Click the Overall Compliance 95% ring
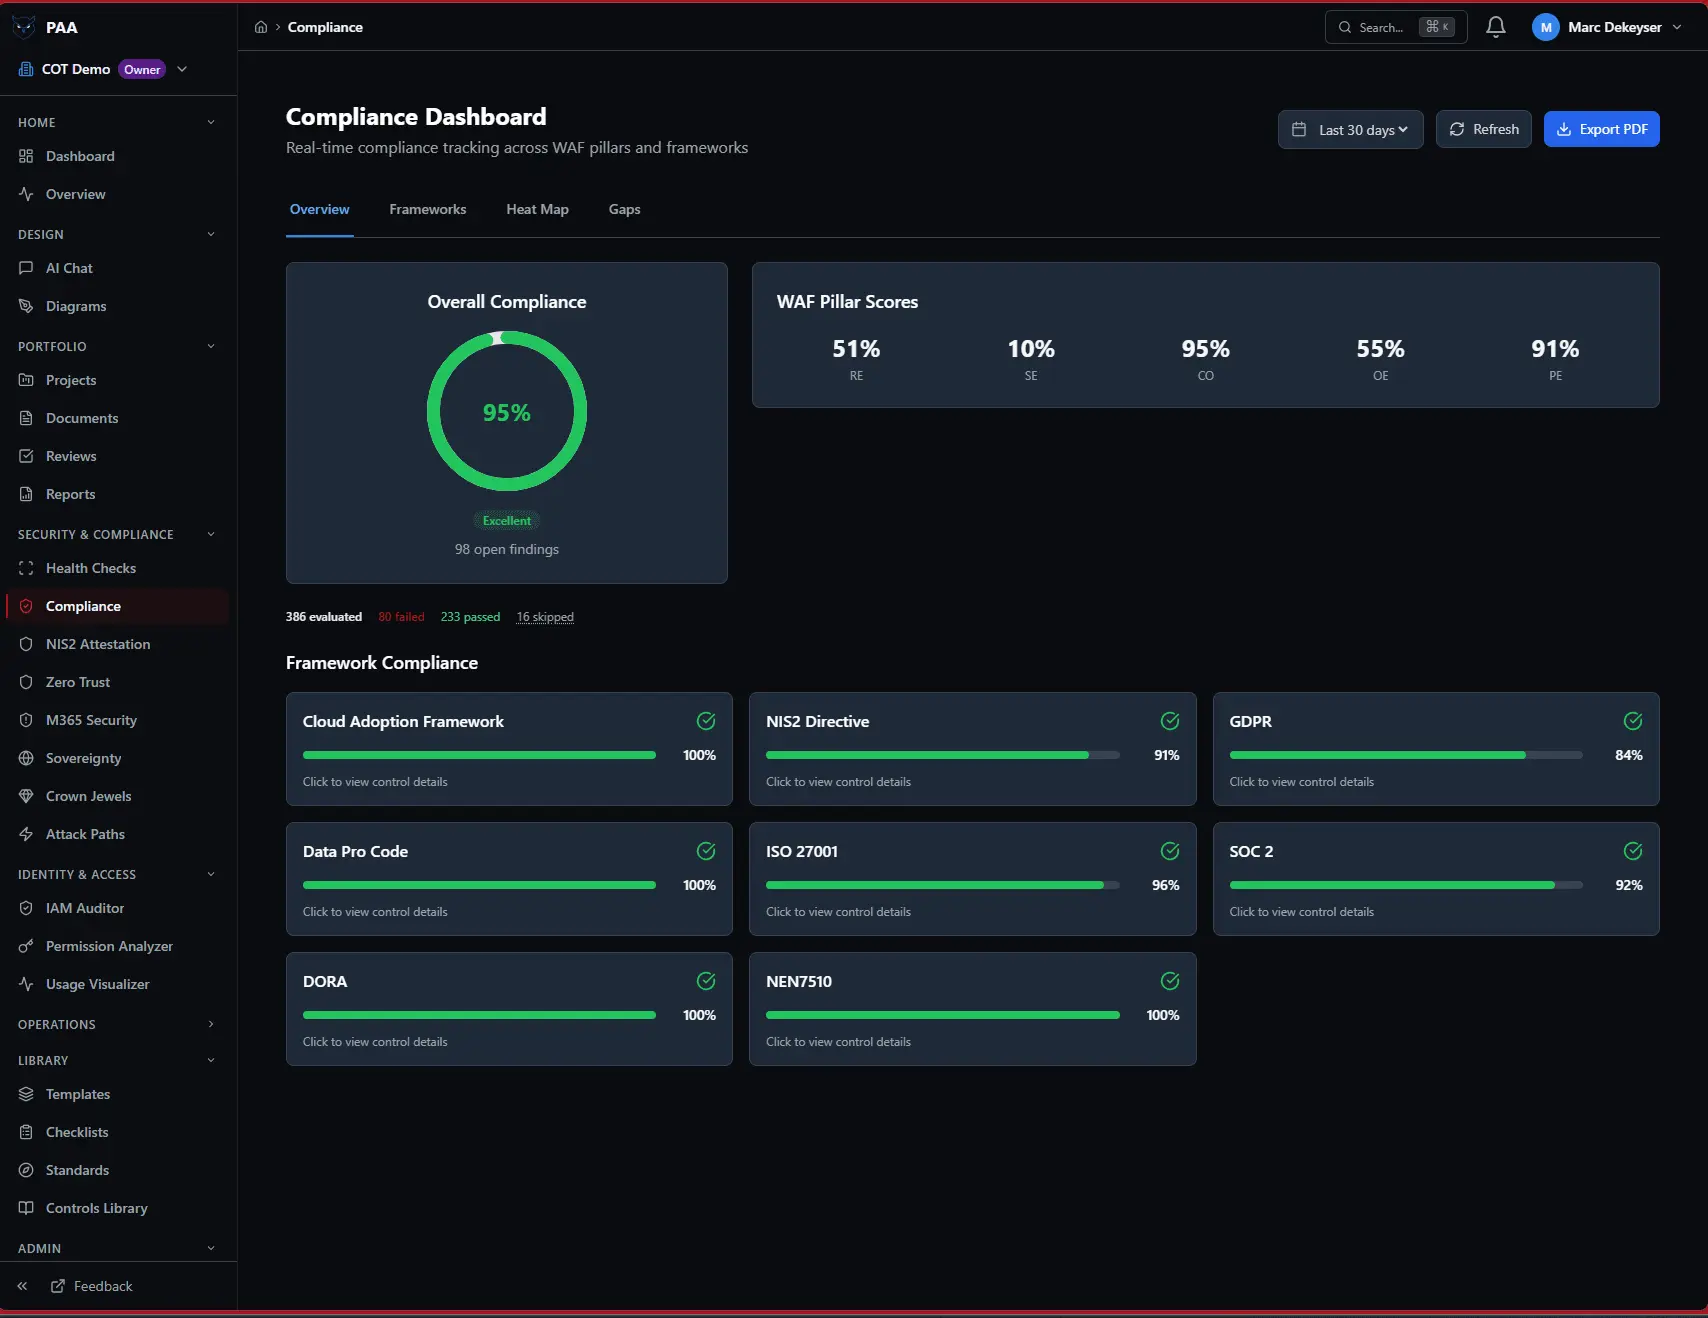1708x1318 pixels. [507, 411]
